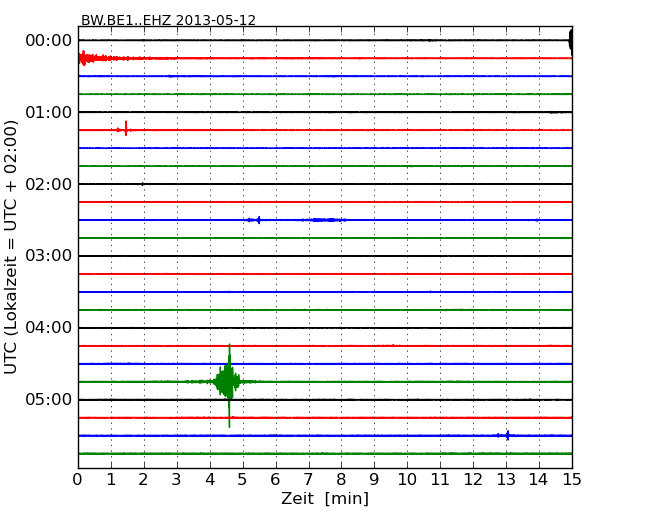Click the x-axis tick label 1

tap(111, 480)
